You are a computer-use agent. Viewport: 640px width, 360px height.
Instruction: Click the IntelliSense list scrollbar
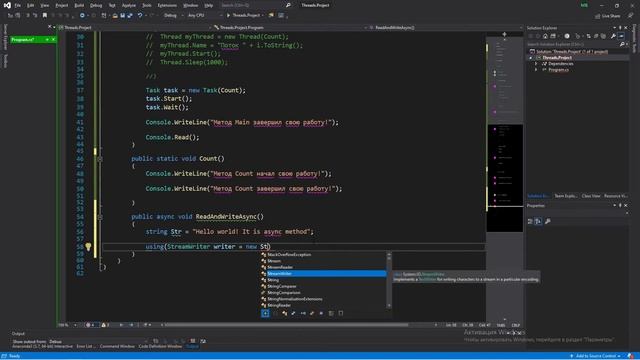(x=389, y=280)
